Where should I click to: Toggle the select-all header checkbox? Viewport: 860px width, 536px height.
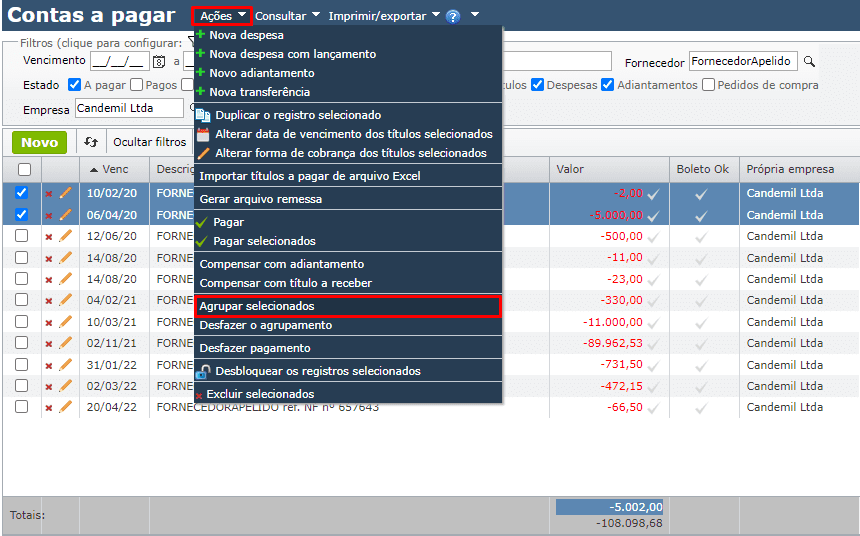tap(24, 170)
